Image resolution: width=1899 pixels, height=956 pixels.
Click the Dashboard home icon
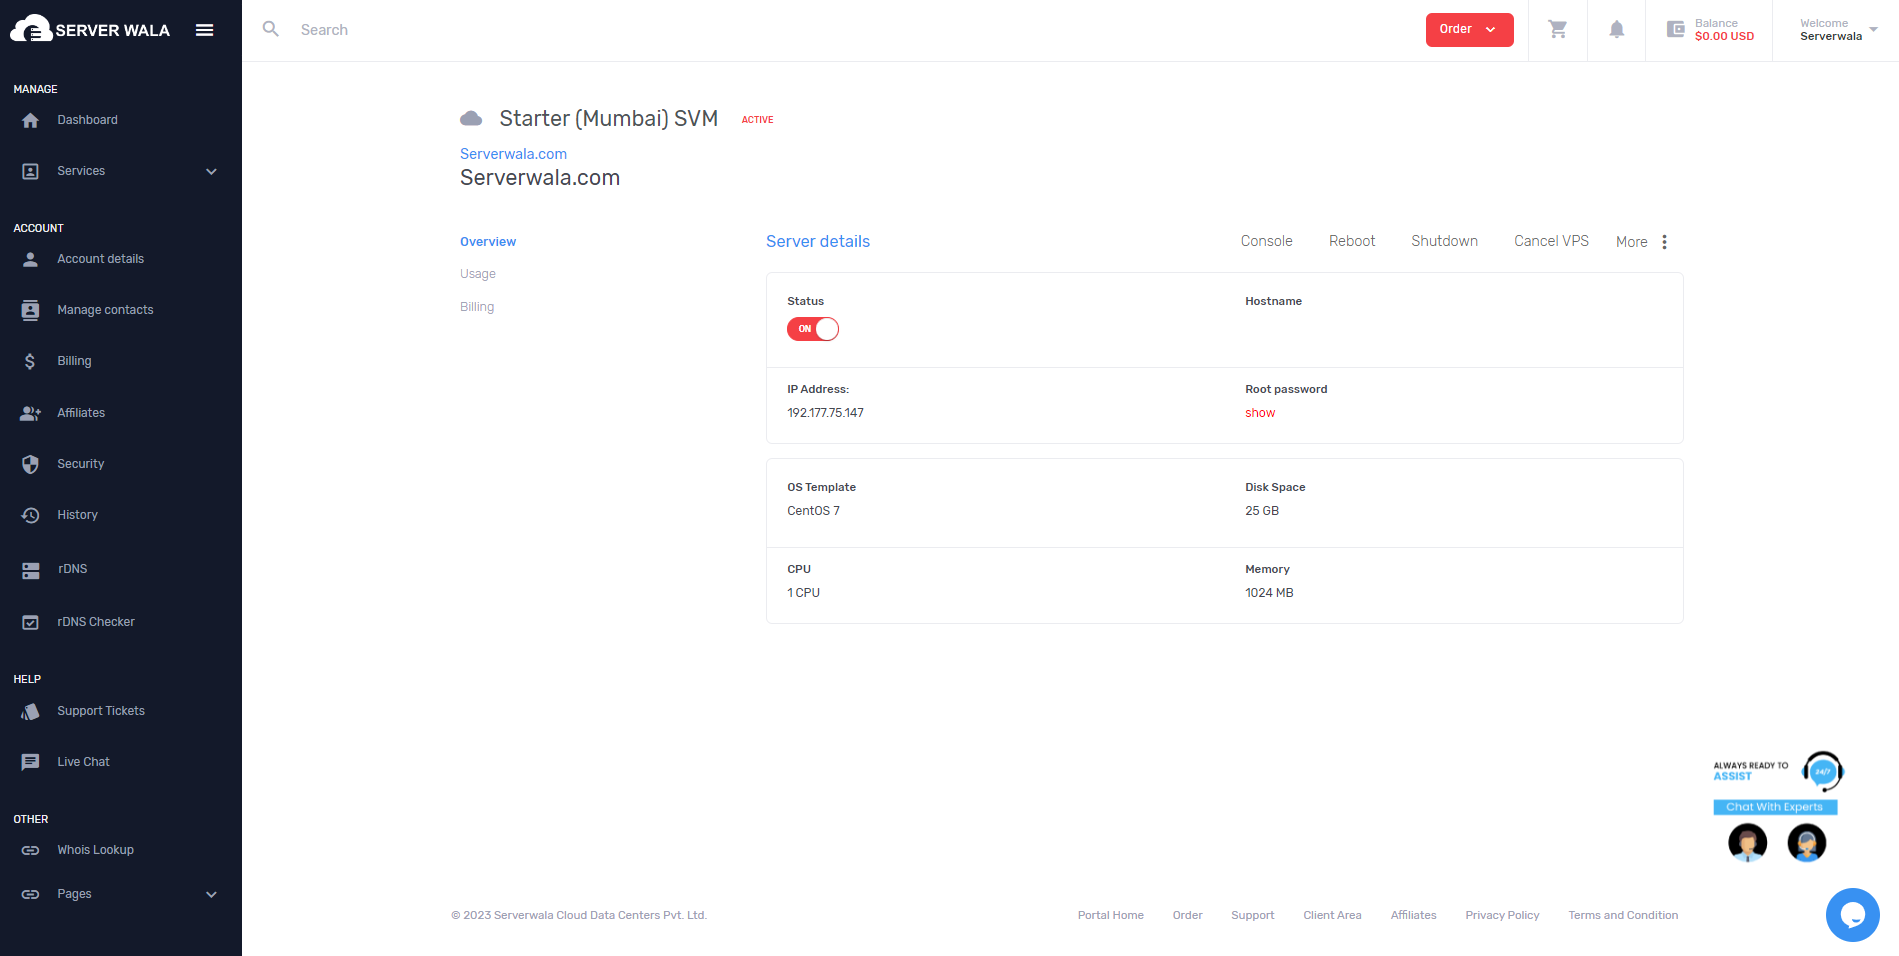(30, 120)
